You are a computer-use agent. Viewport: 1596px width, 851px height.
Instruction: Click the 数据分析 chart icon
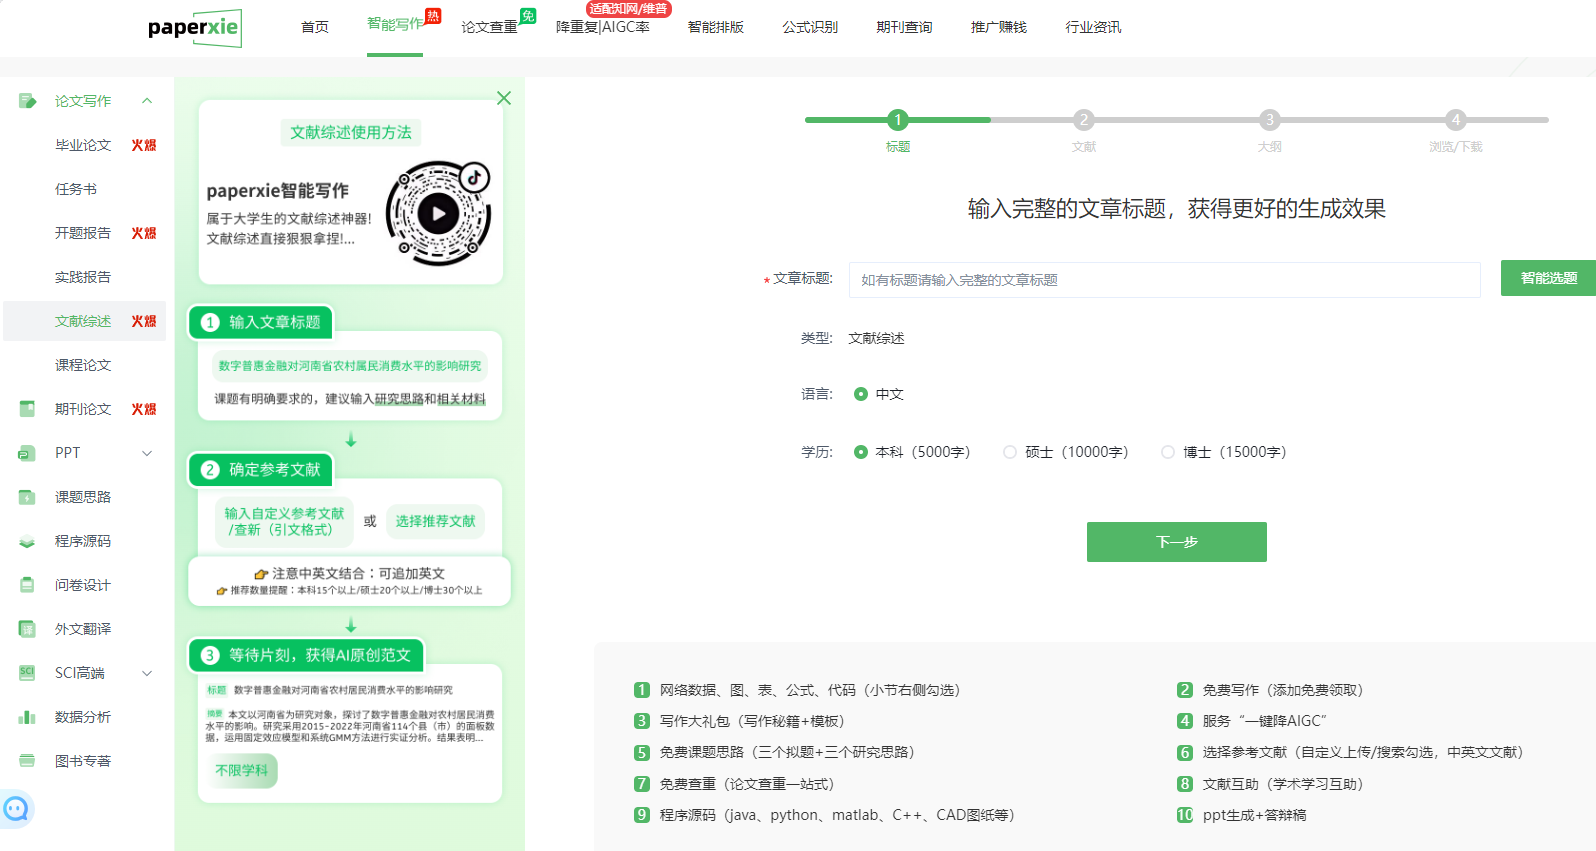tap(27, 717)
